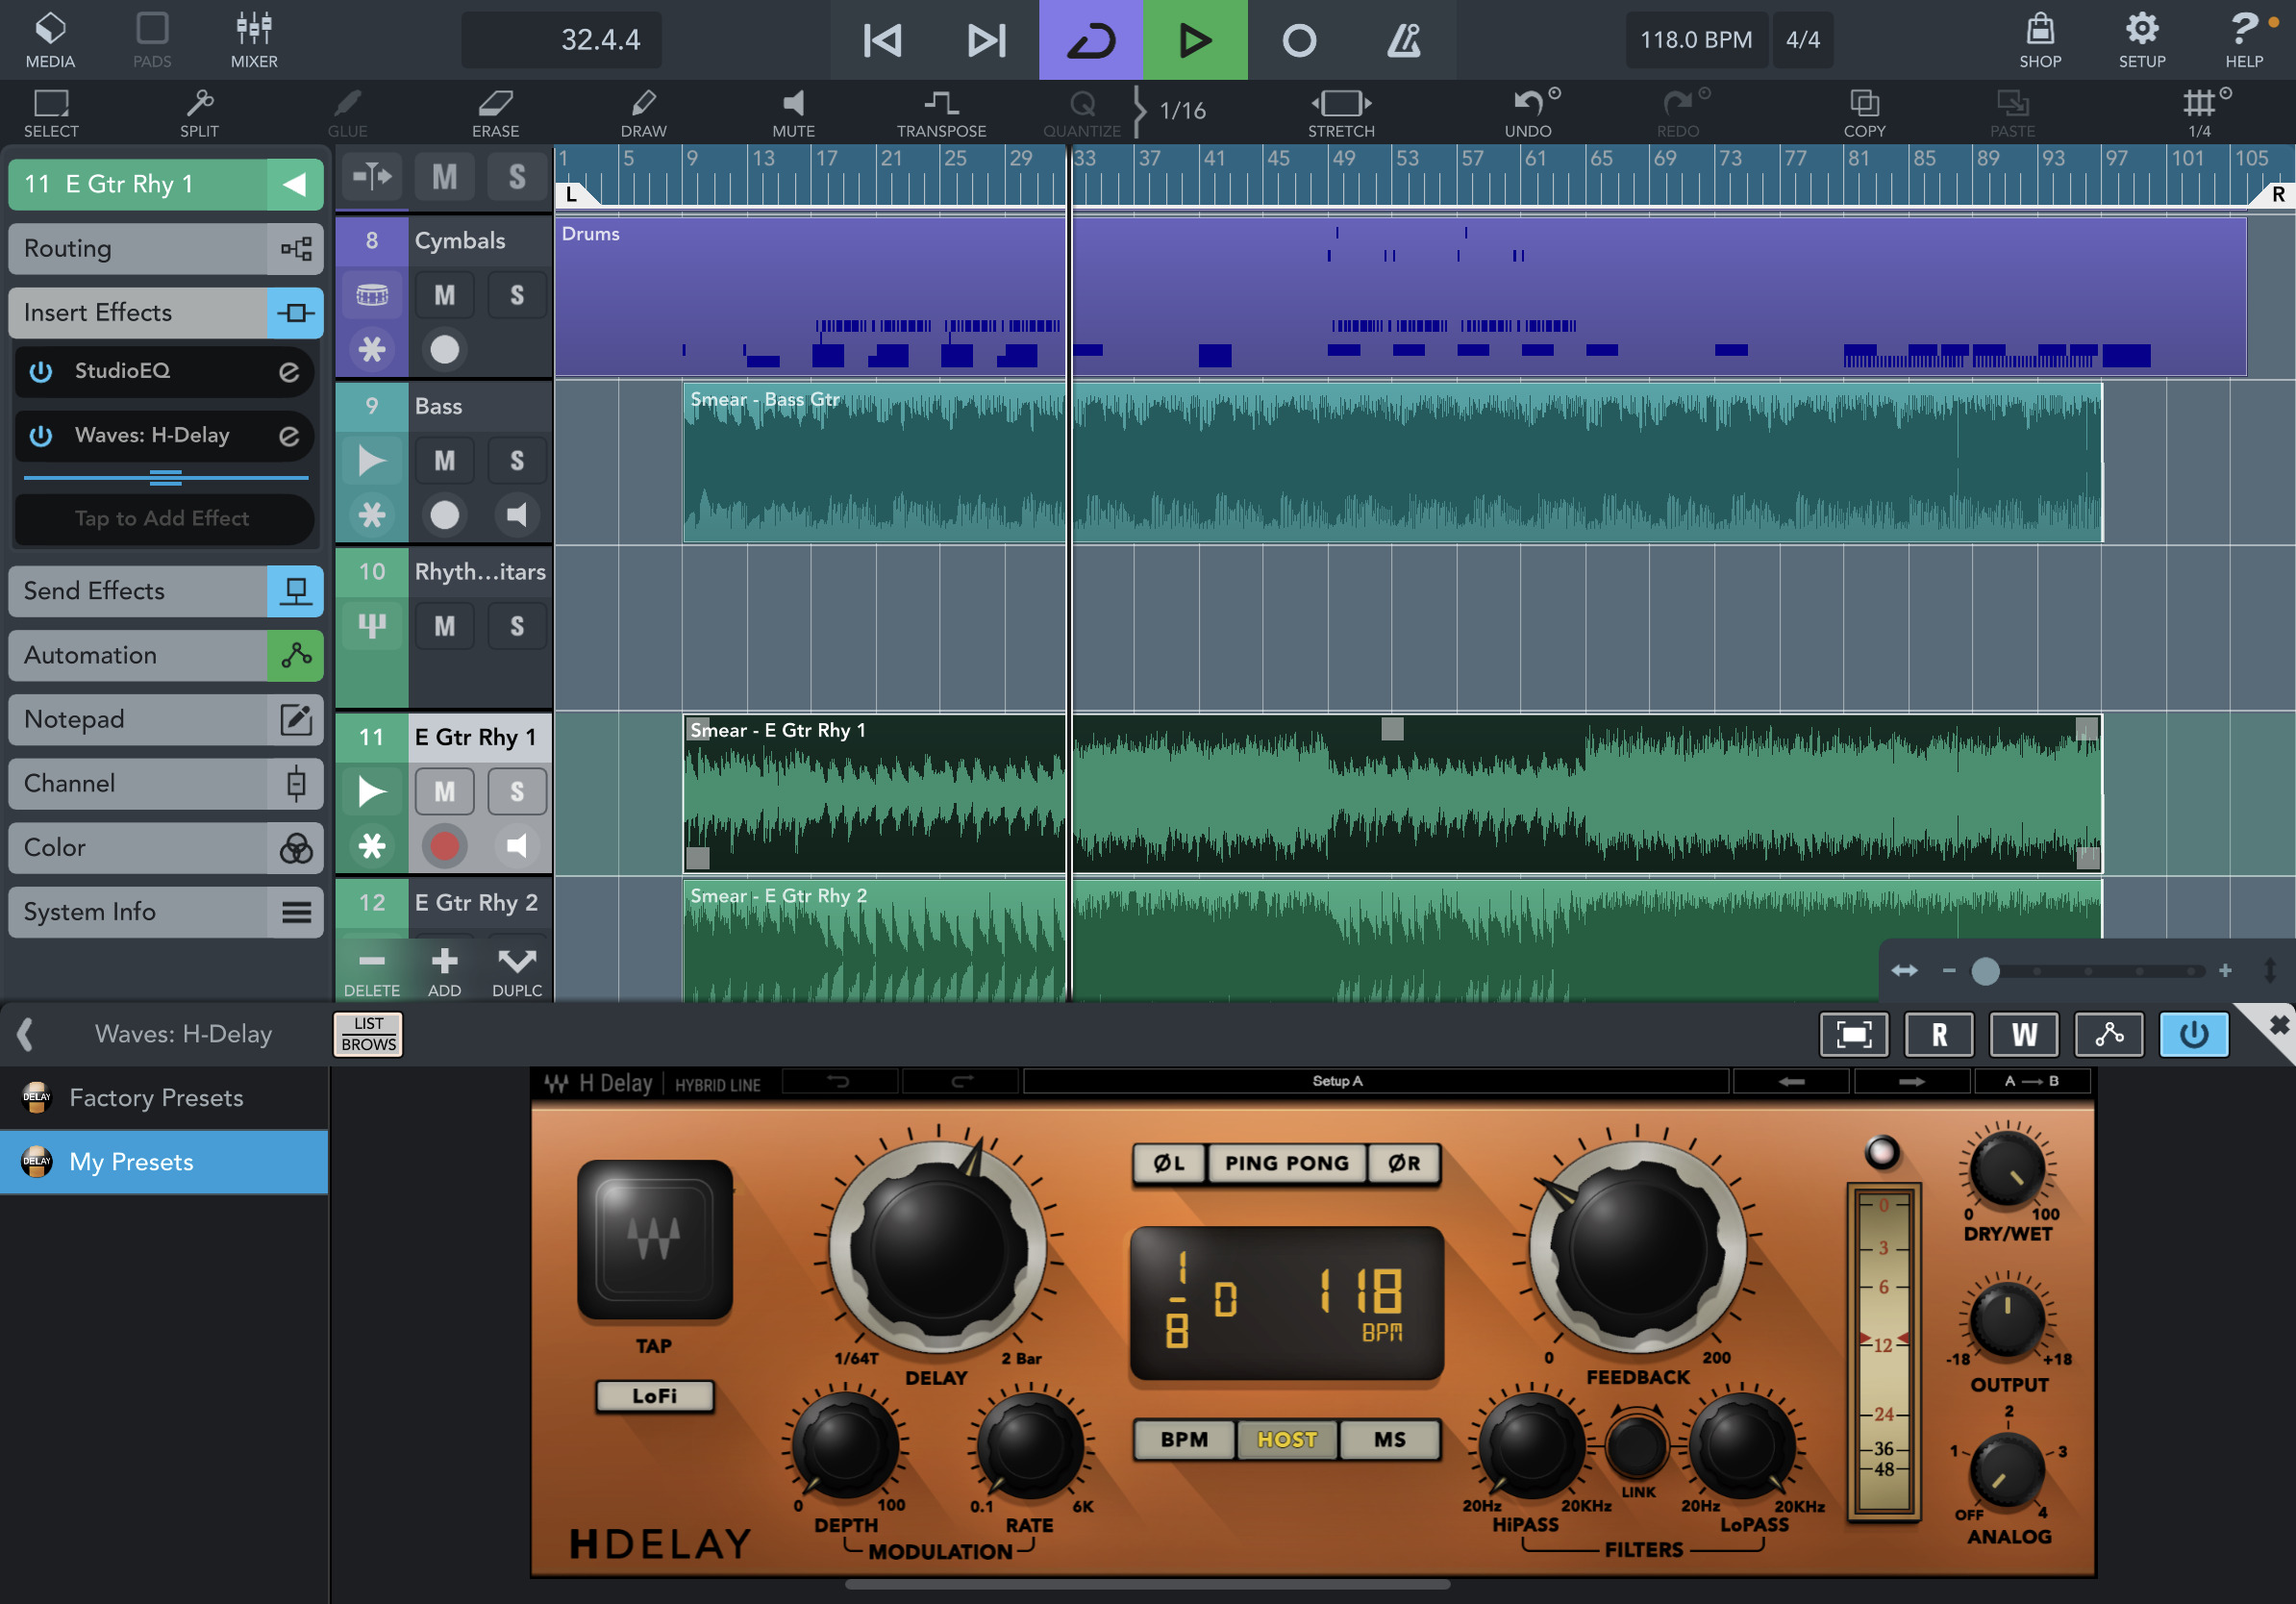Add a new track
The width and height of the screenshot is (2296, 1604).
pyautogui.click(x=444, y=970)
